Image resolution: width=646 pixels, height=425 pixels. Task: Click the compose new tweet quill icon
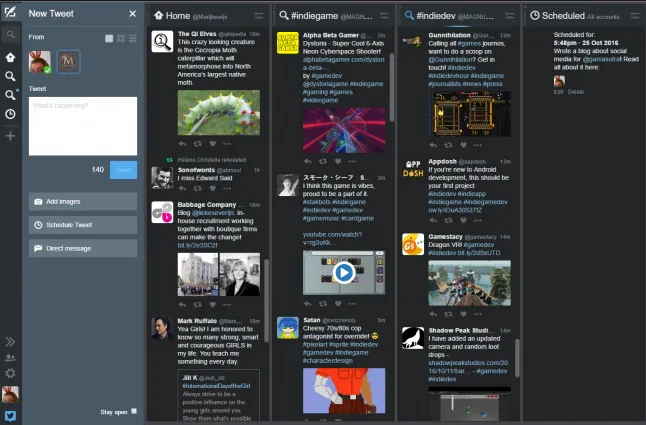pos(10,12)
